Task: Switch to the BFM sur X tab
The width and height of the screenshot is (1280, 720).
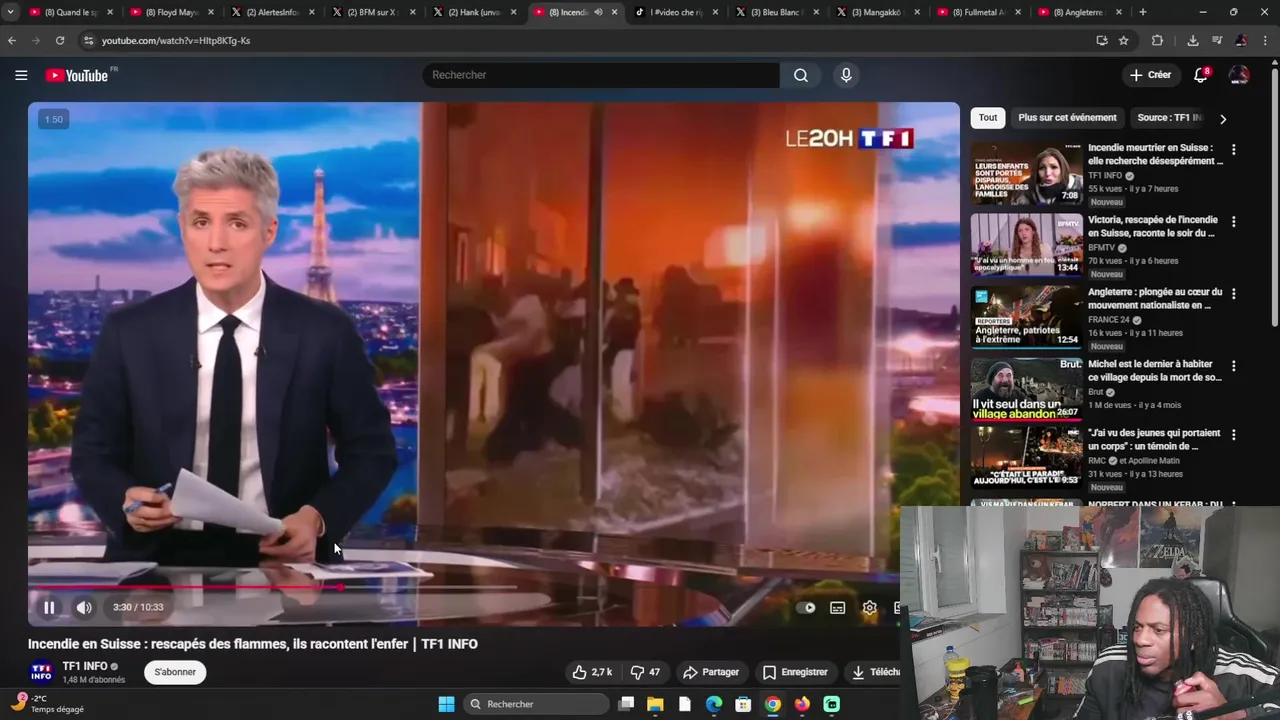Action: pyautogui.click(x=371, y=12)
